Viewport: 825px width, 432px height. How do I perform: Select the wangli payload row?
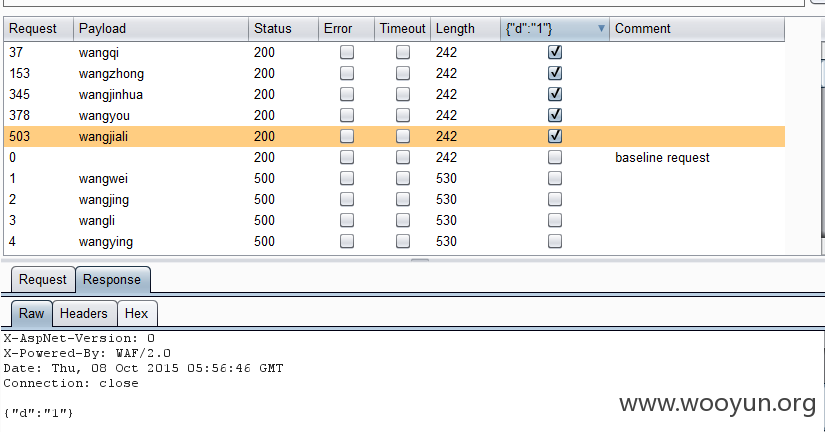(x=394, y=220)
